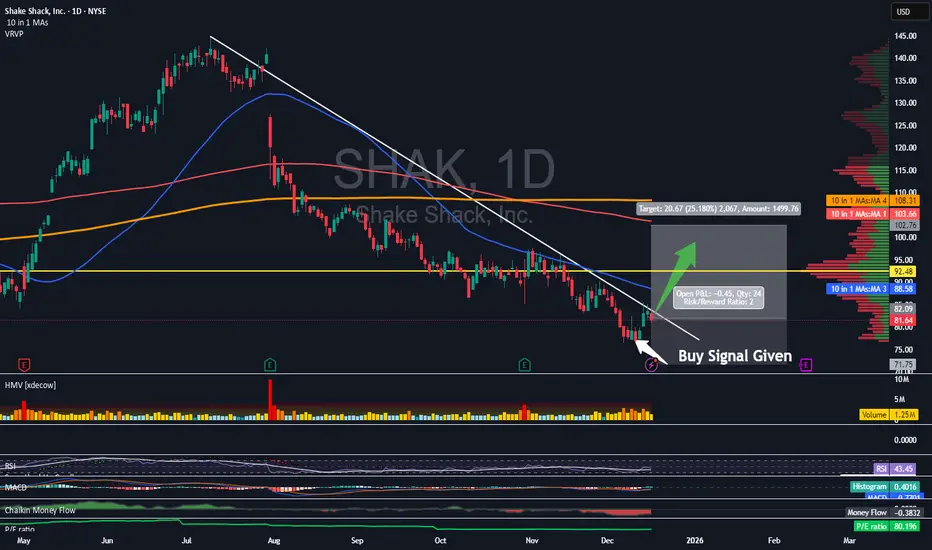Click the blue MA 3 price label 88.58
The width and height of the screenshot is (932, 550).
tap(873, 289)
